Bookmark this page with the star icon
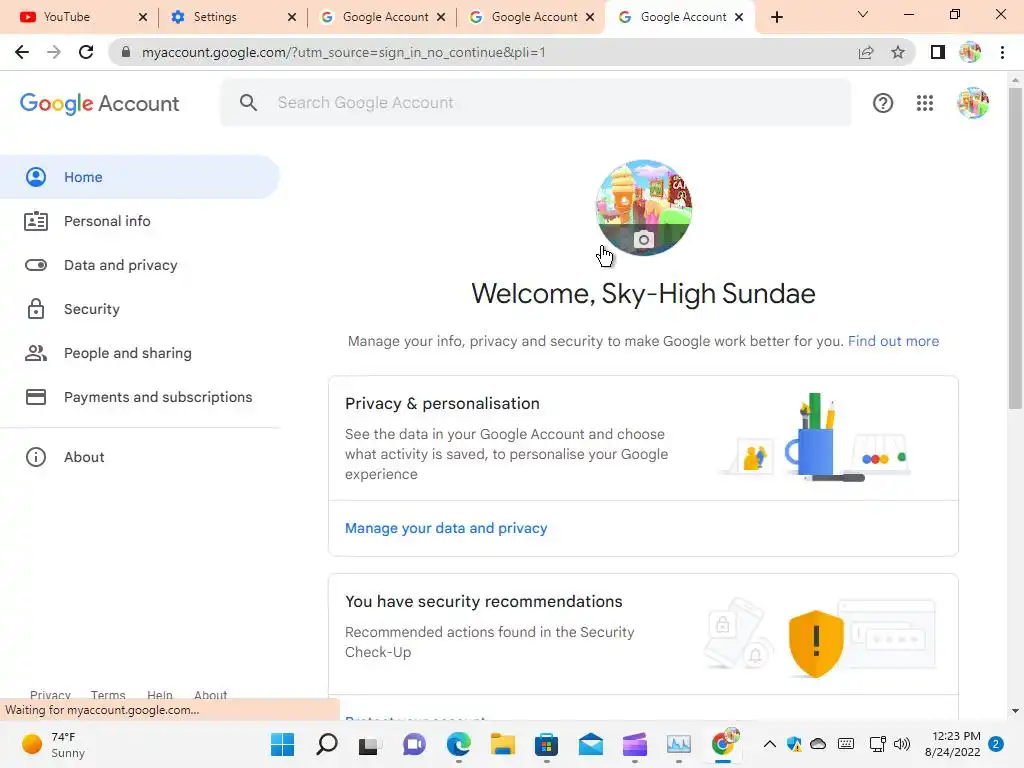 point(898,52)
